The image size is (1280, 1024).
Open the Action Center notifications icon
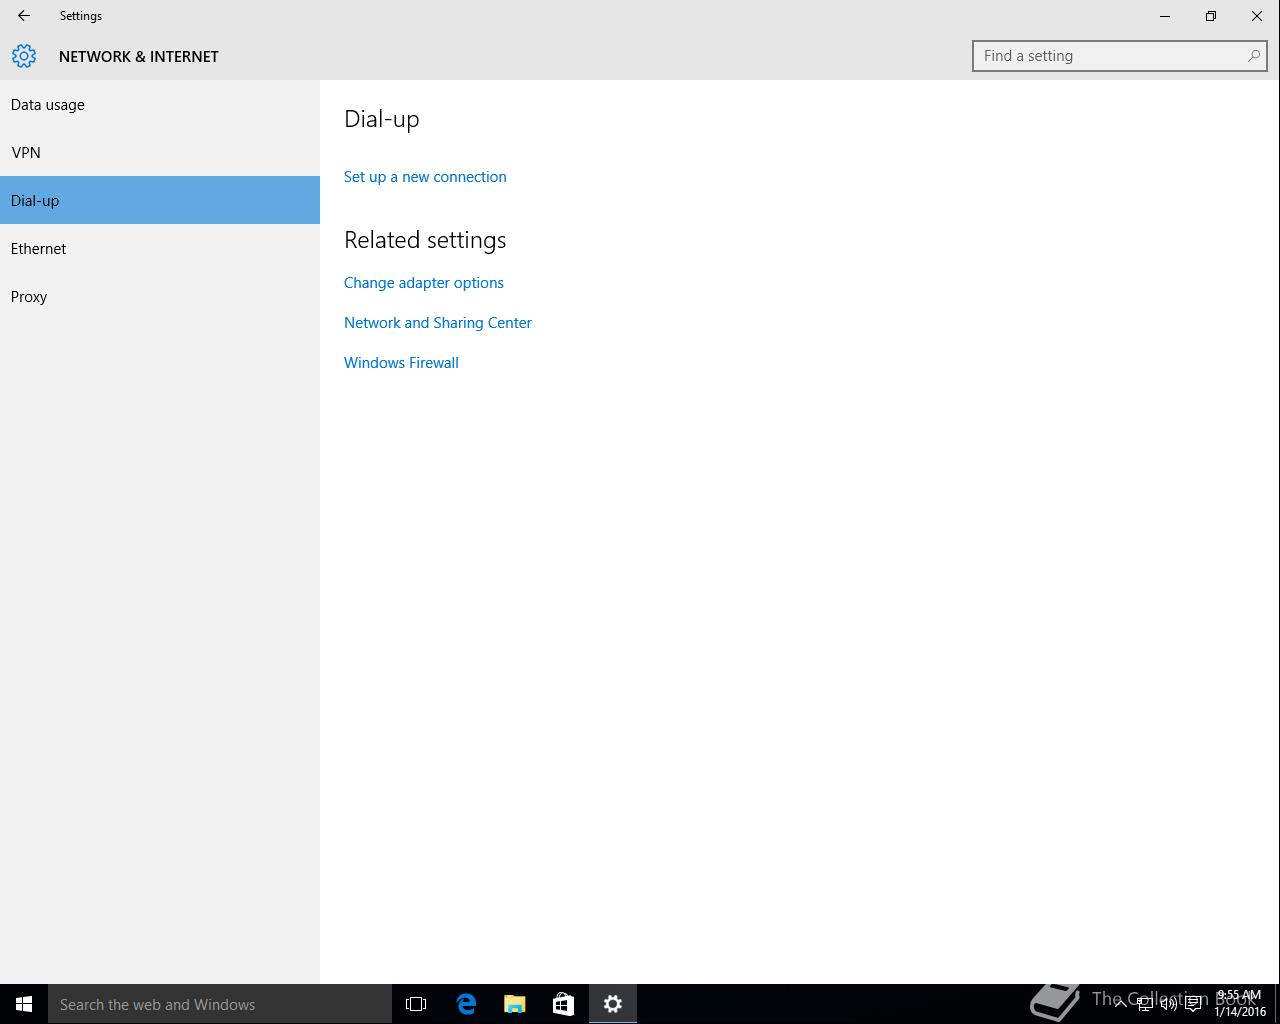[x=1193, y=1004]
